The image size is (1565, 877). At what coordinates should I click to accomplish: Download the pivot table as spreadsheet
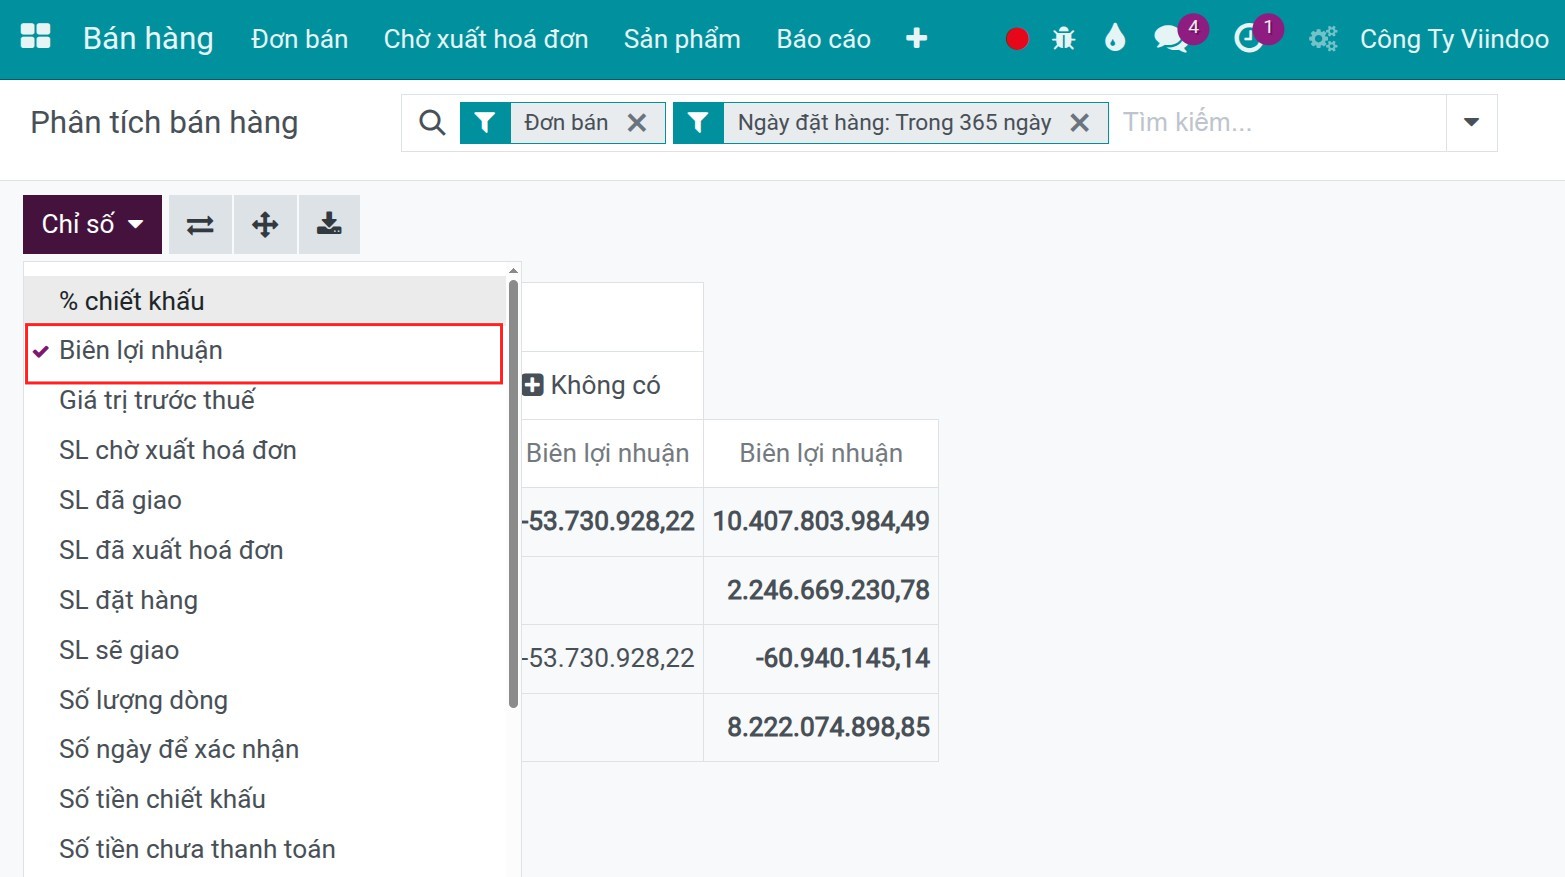tap(329, 224)
